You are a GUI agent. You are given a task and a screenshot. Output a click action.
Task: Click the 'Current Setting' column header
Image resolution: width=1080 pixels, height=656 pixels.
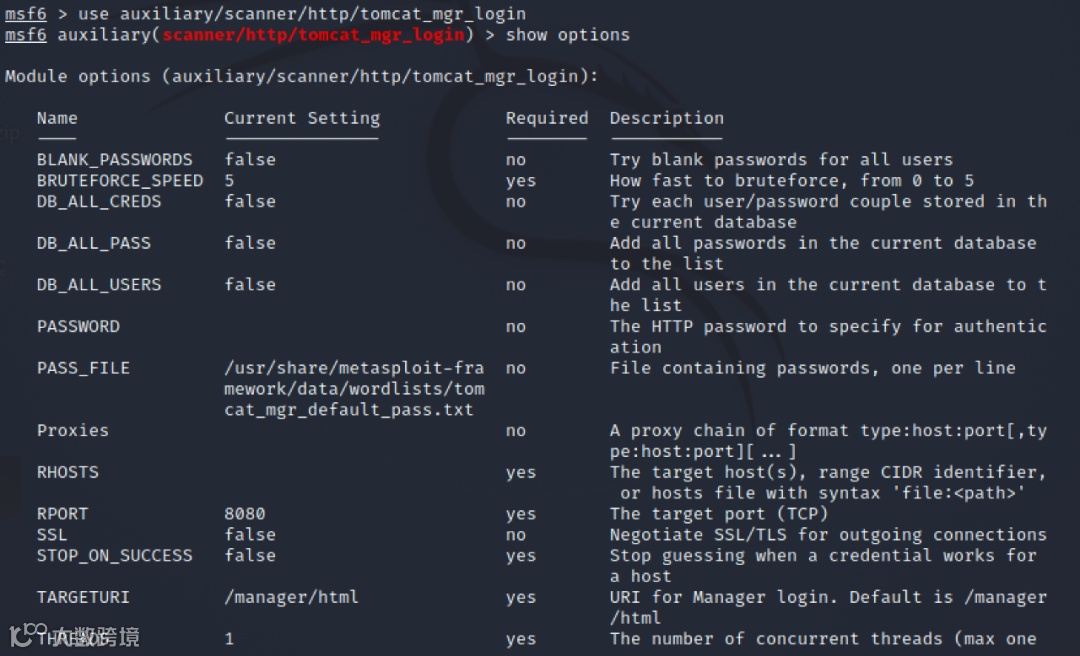pyautogui.click(x=301, y=118)
